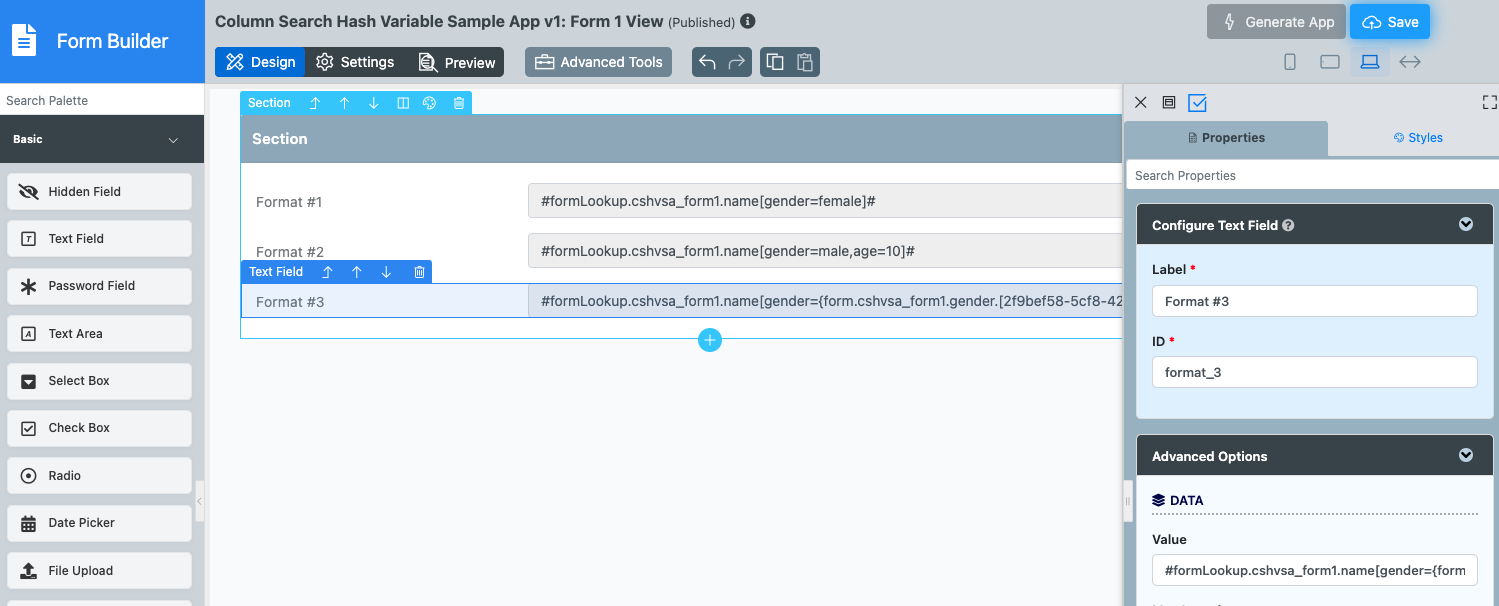1499x606 pixels.
Task: Delete the selected Text Field element
Action: (x=419, y=272)
